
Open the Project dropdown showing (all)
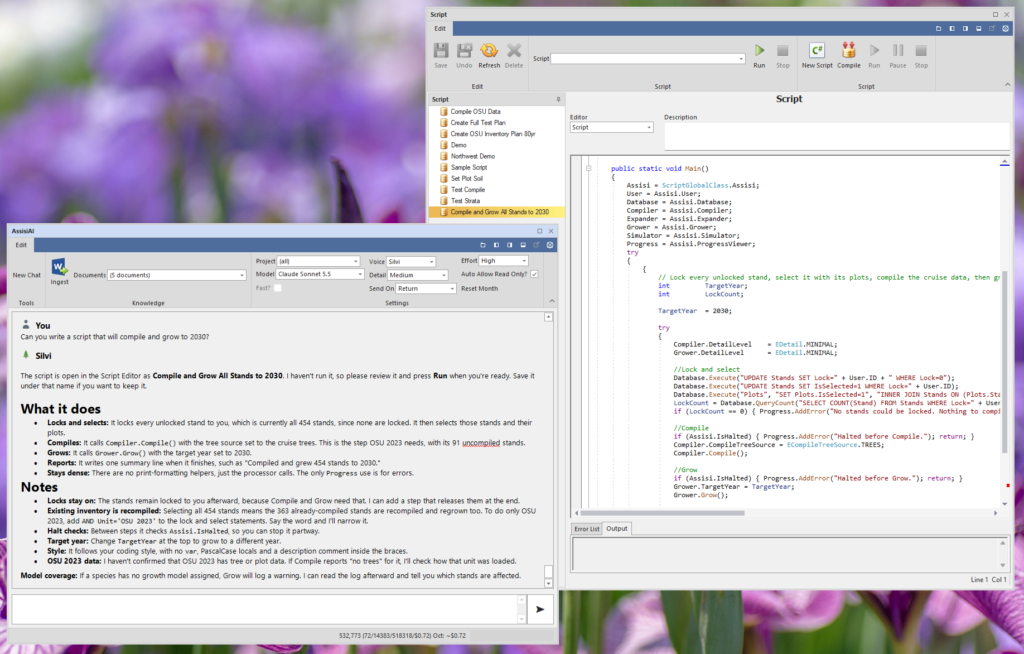(319, 261)
